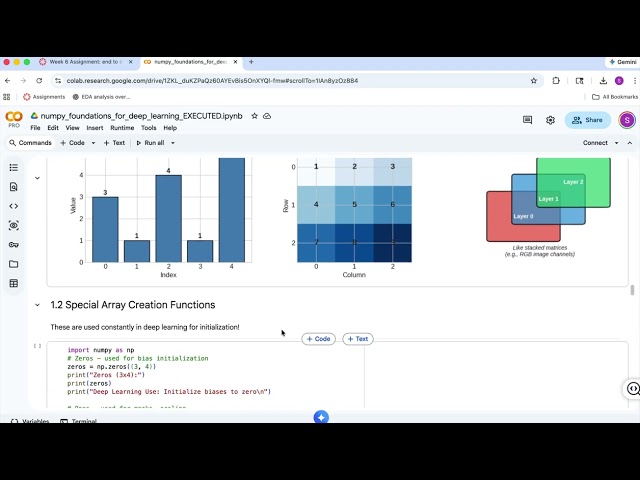This screenshot has height=480, width=640.
Task: Open the secrets key icon in sidebar
Action: point(13,244)
